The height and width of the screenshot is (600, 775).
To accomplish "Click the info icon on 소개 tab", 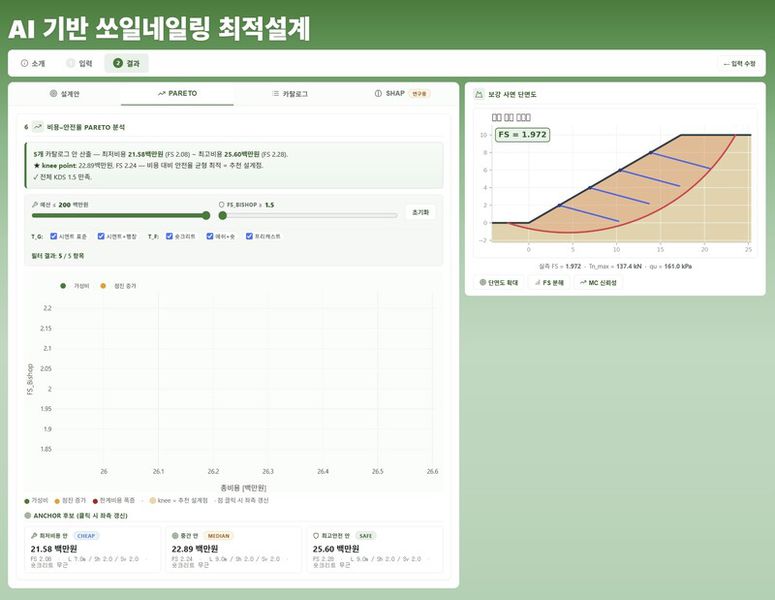I will click(x=24, y=63).
